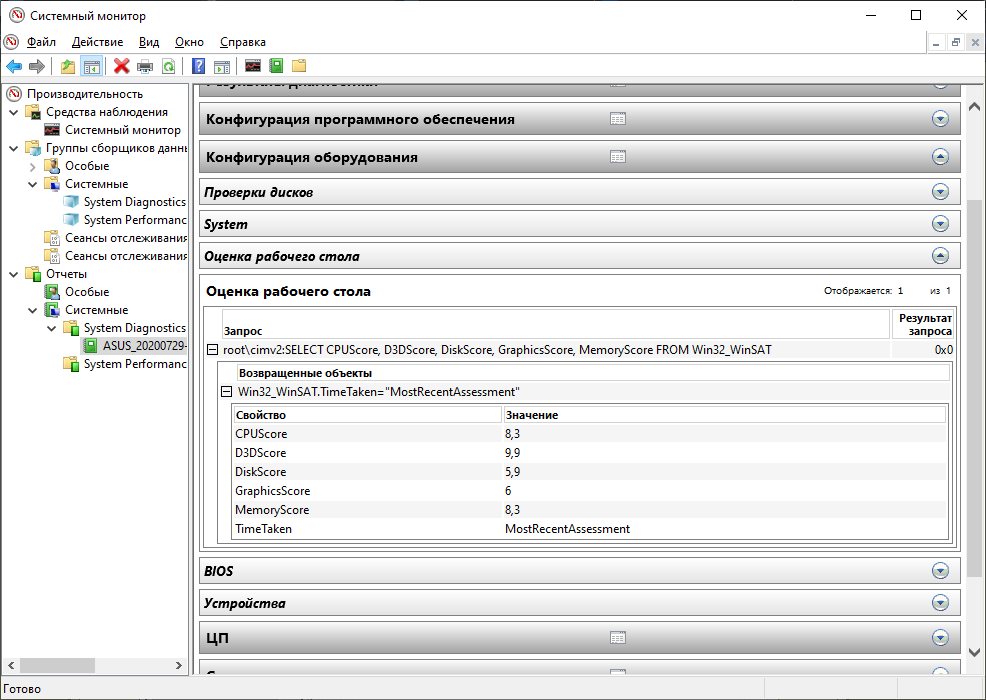Open the Справка menu

243,42
